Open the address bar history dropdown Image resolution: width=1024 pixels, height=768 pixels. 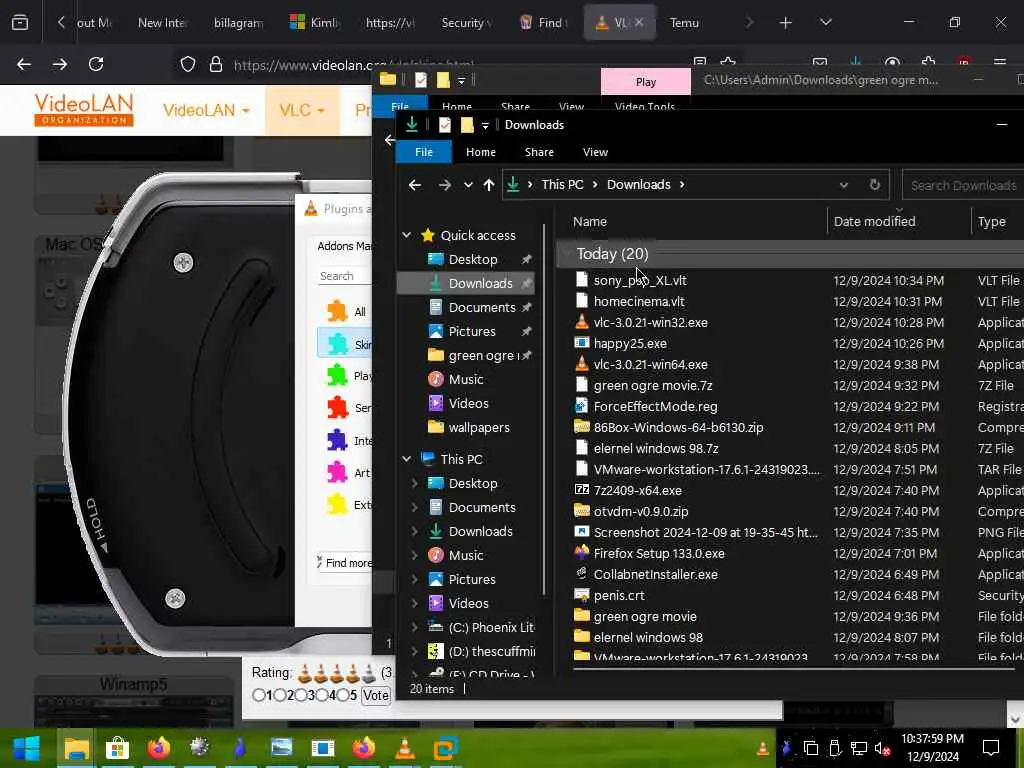tap(844, 185)
